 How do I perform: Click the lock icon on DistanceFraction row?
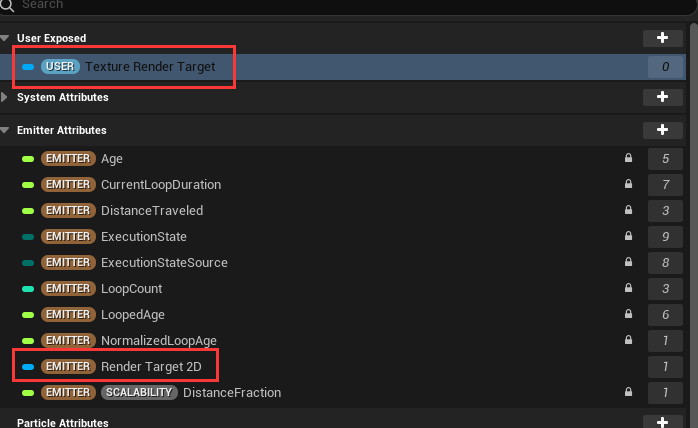point(628,391)
